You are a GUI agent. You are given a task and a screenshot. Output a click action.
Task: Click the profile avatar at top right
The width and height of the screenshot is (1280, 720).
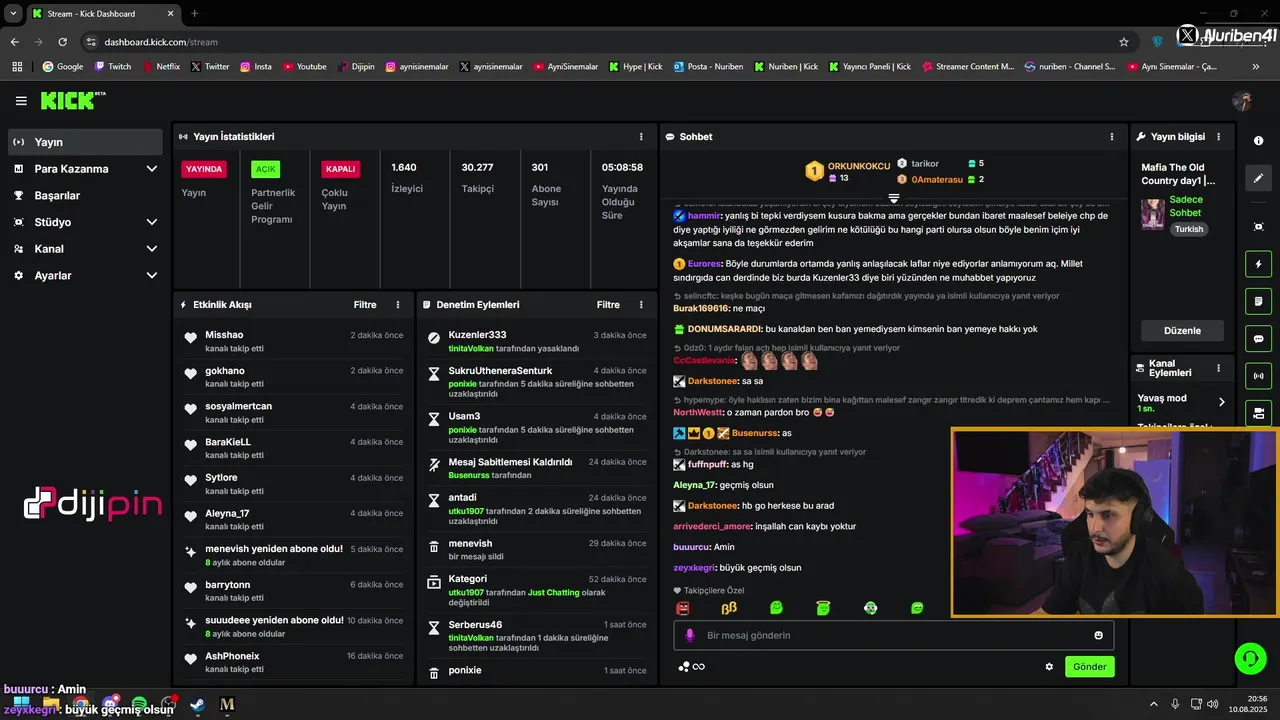pos(1242,101)
